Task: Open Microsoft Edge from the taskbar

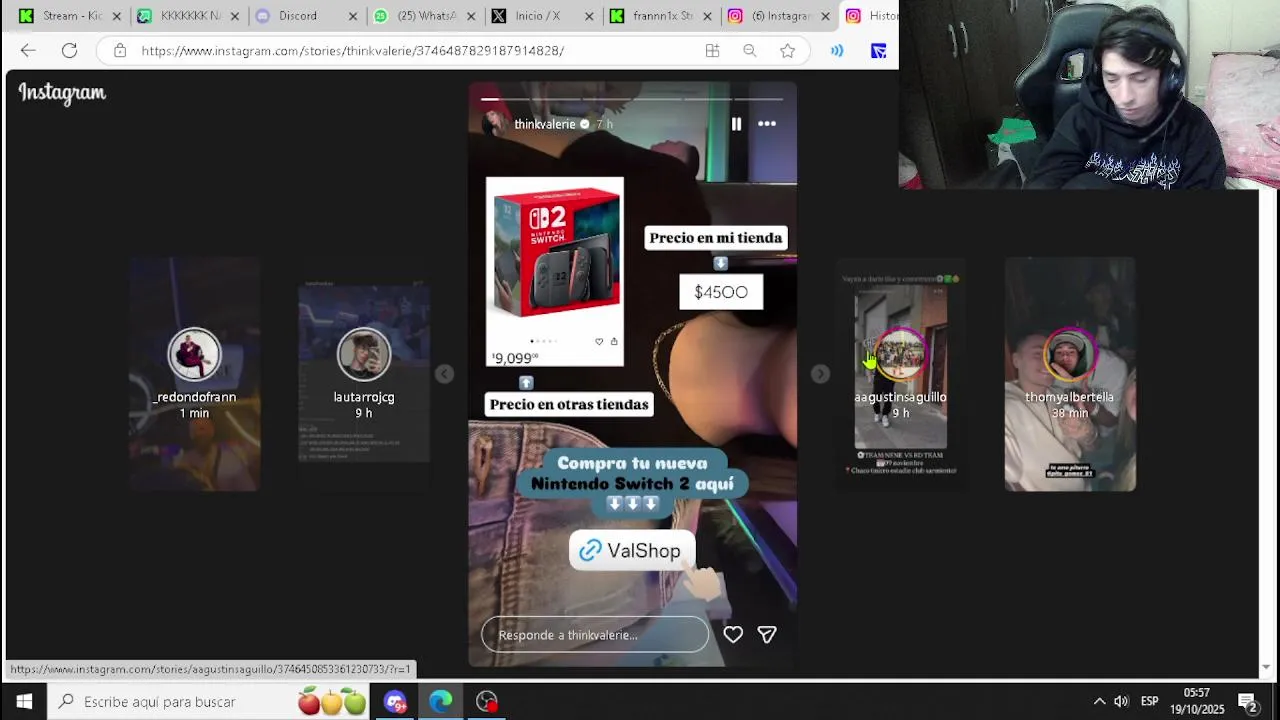Action: (441, 702)
